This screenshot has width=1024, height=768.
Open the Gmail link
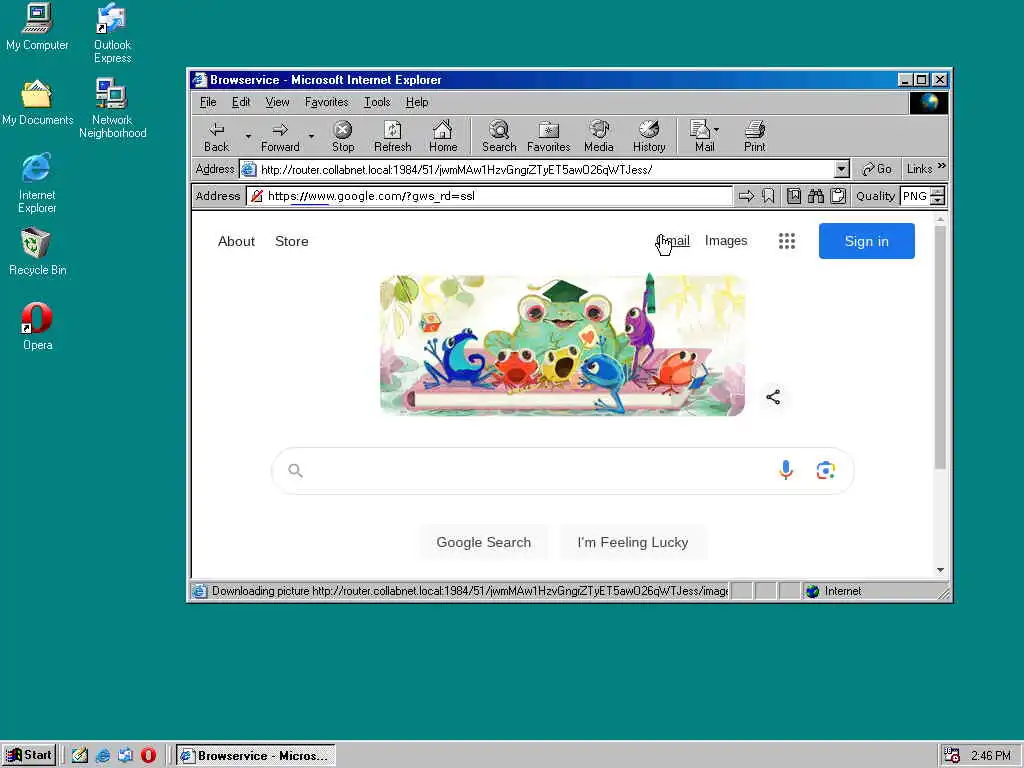pos(673,240)
